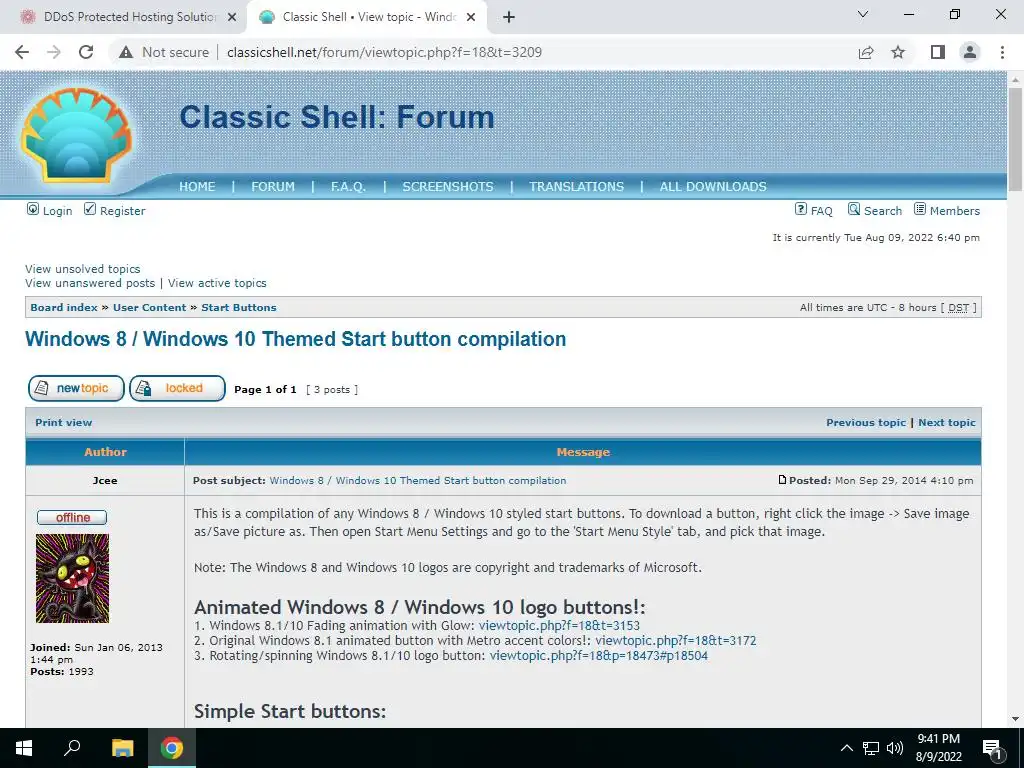Click the author name Jcee
1024x768 pixels.
coord(105,481)
